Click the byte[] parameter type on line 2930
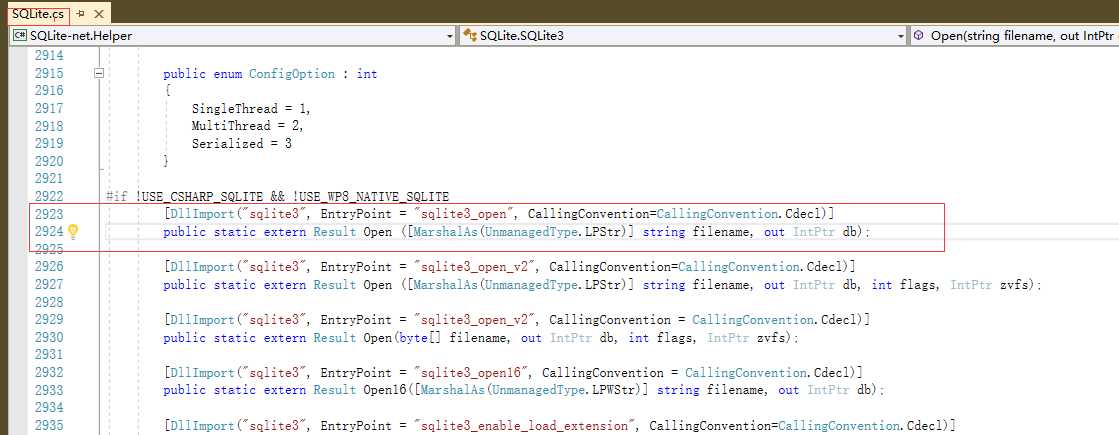Screen dimensions: 1119x435 tap(420, 337)
